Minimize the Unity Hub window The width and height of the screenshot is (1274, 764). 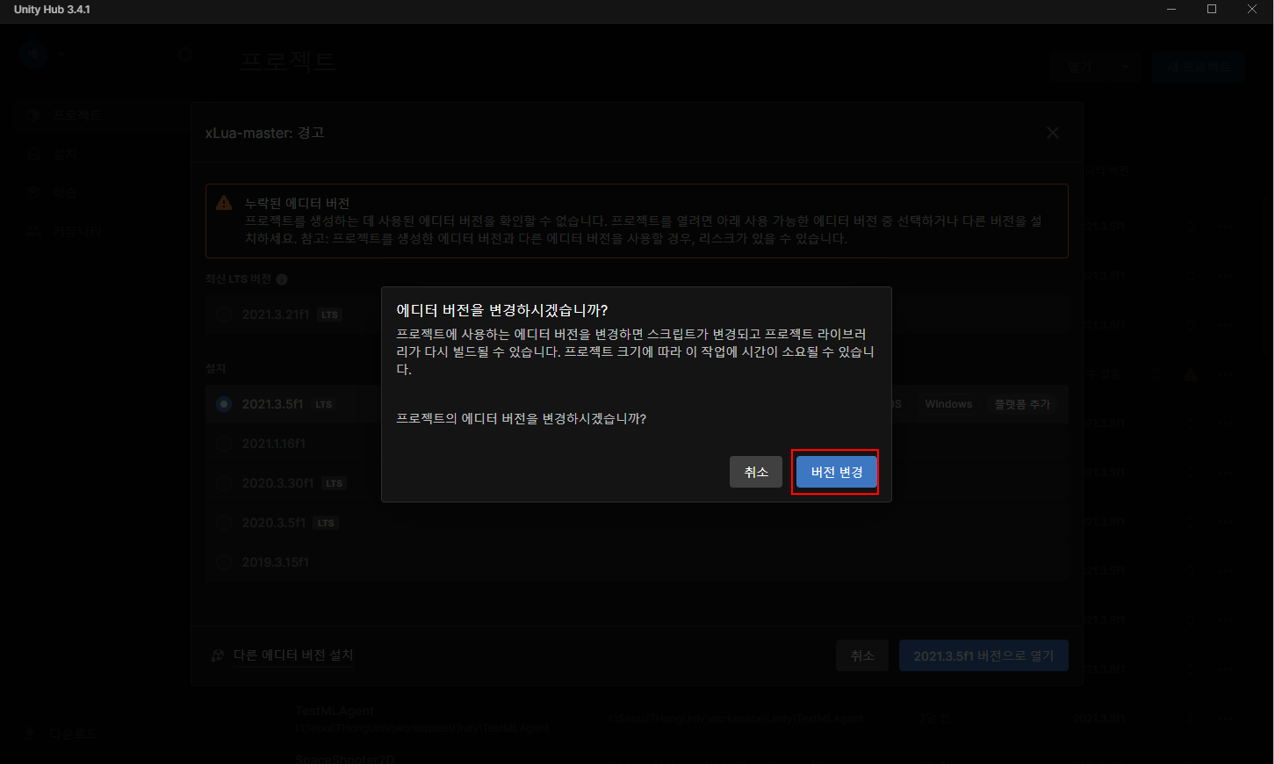tap(1171, 9)
